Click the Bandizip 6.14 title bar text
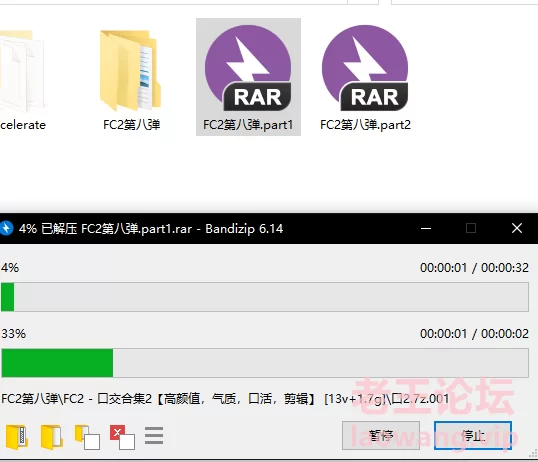Image resolution: width=538 pixels, height=462 pixels. 244,229
